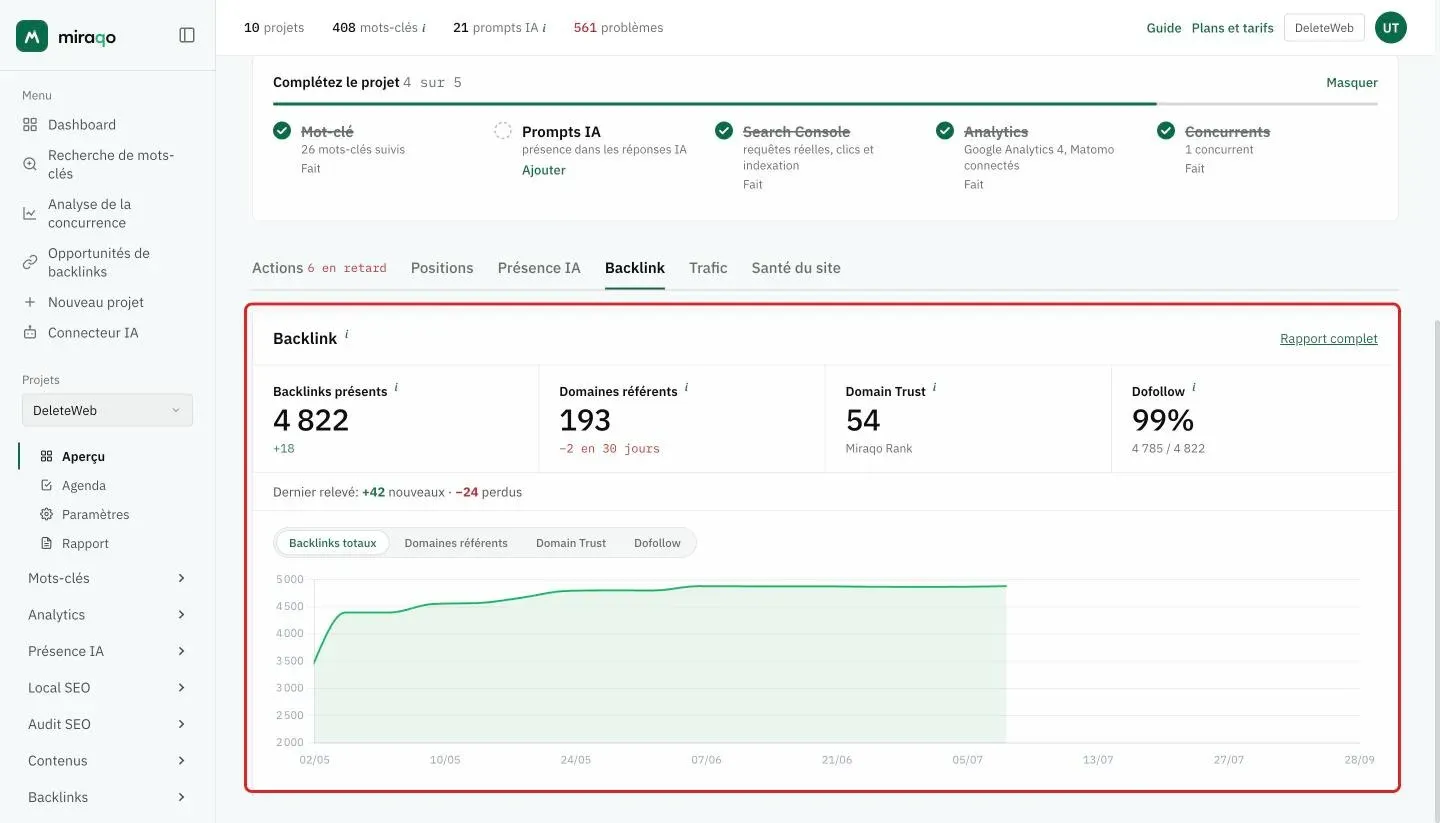Click the 10 projets counter
1440x823 pixels.
(x=274, y=28)
